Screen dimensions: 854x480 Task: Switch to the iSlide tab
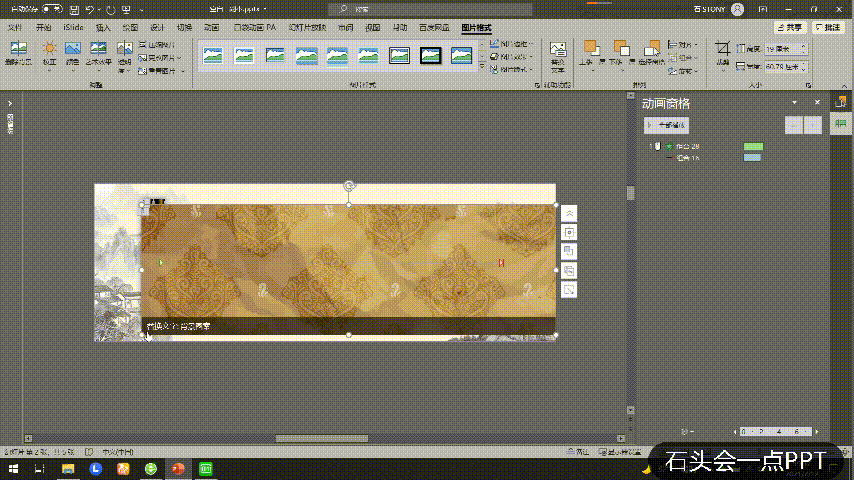[x=73, y=28]
